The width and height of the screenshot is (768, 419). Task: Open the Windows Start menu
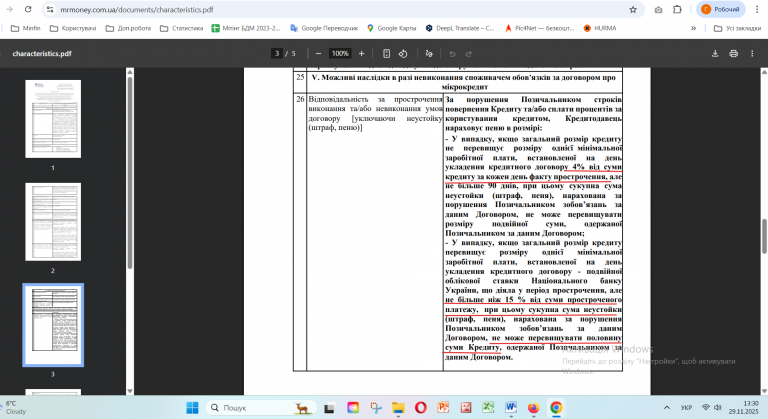[192, 408]
